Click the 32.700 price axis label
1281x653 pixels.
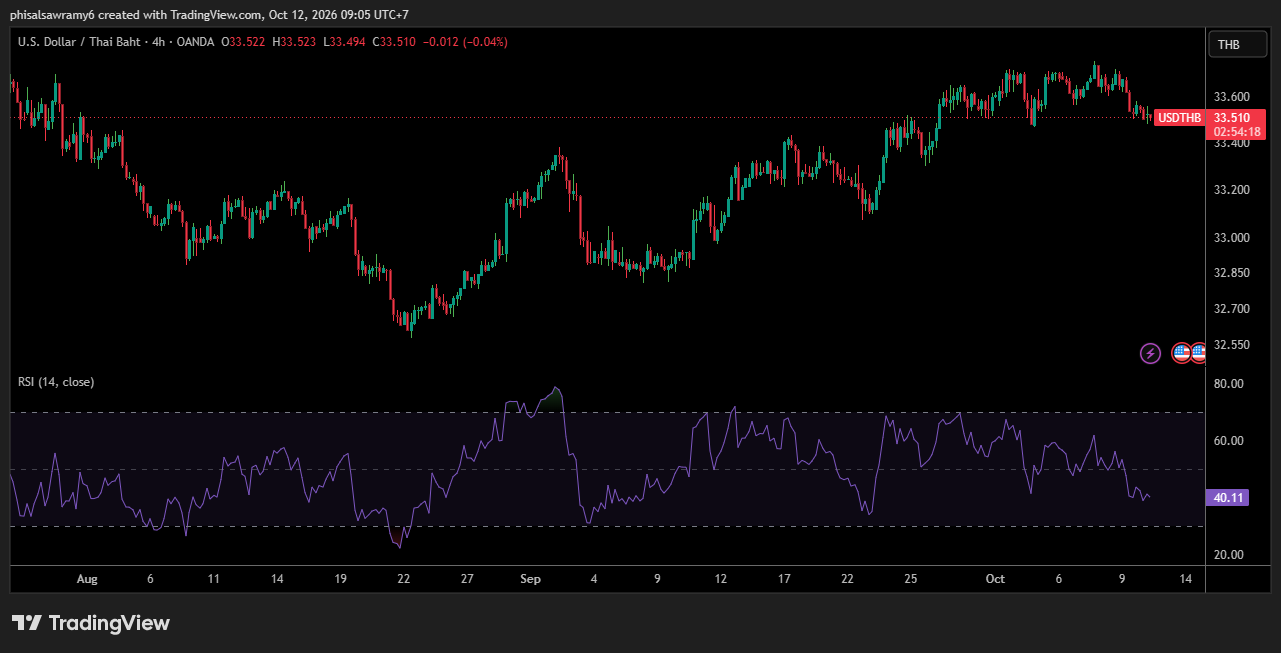pyautogui.click(x=1230, y=309)
